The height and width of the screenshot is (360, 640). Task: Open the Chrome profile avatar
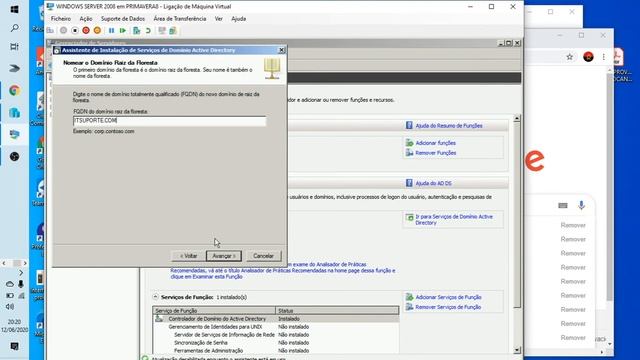(x=588, y=57)
